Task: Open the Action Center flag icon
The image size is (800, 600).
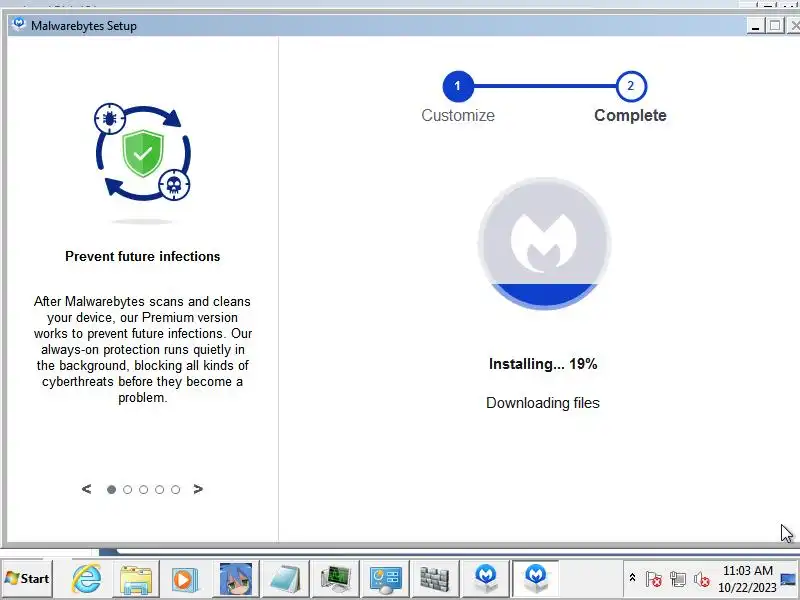Action: tap(653, 579)
